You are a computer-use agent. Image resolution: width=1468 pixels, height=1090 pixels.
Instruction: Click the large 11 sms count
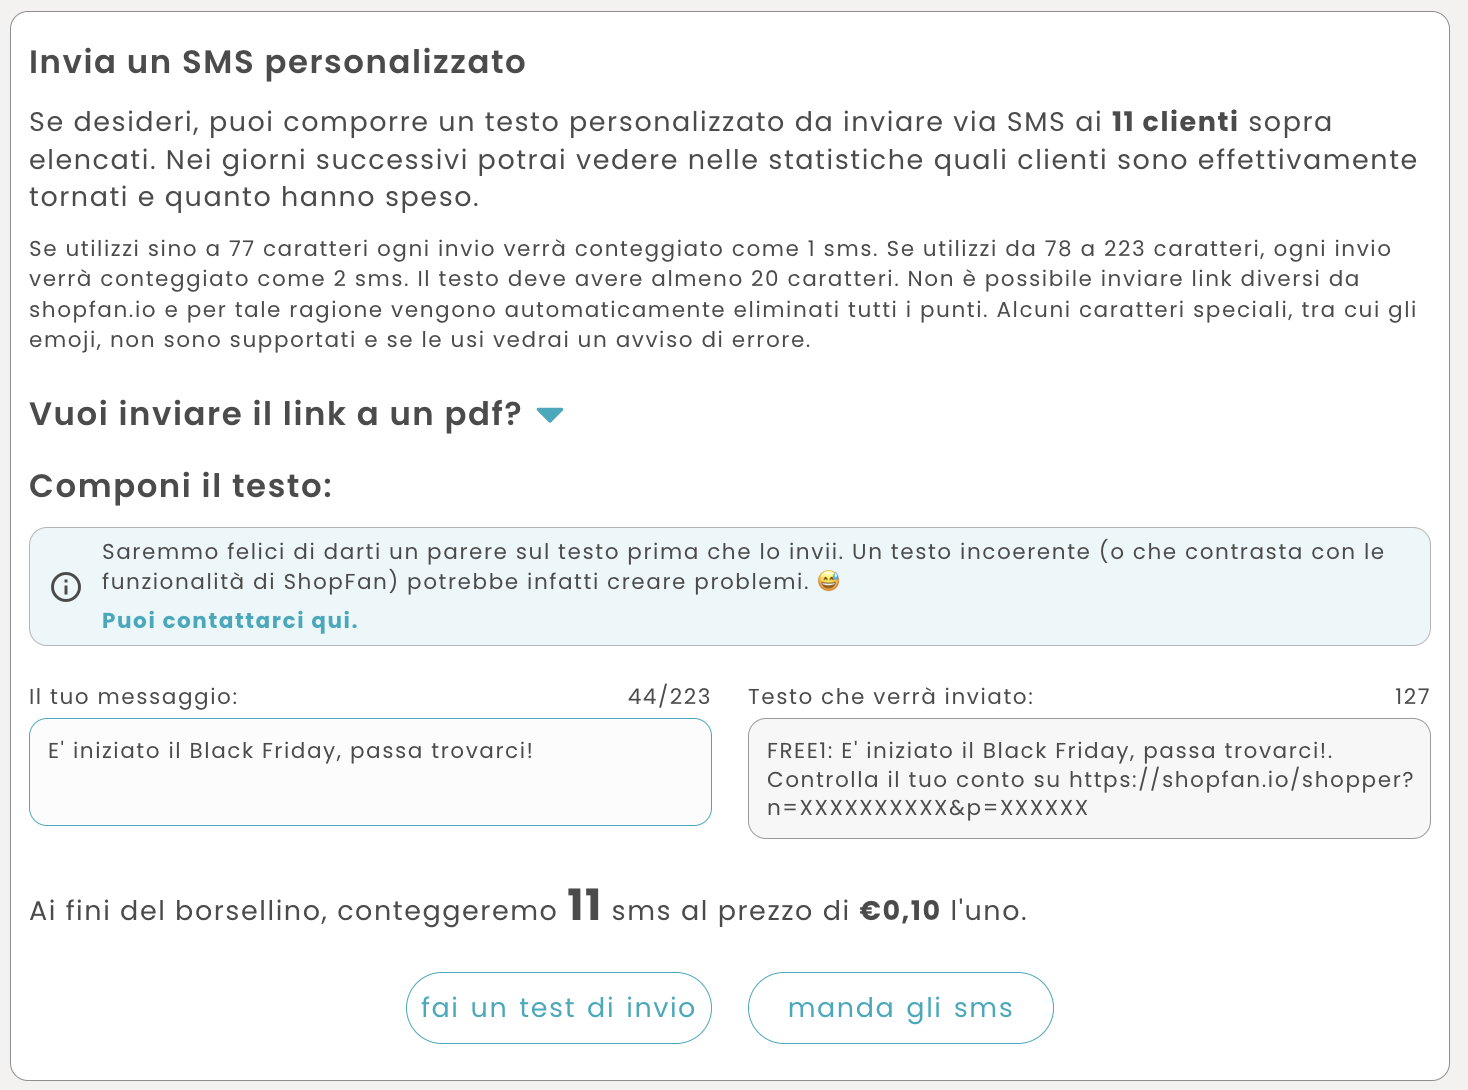(x=584, y=906)
